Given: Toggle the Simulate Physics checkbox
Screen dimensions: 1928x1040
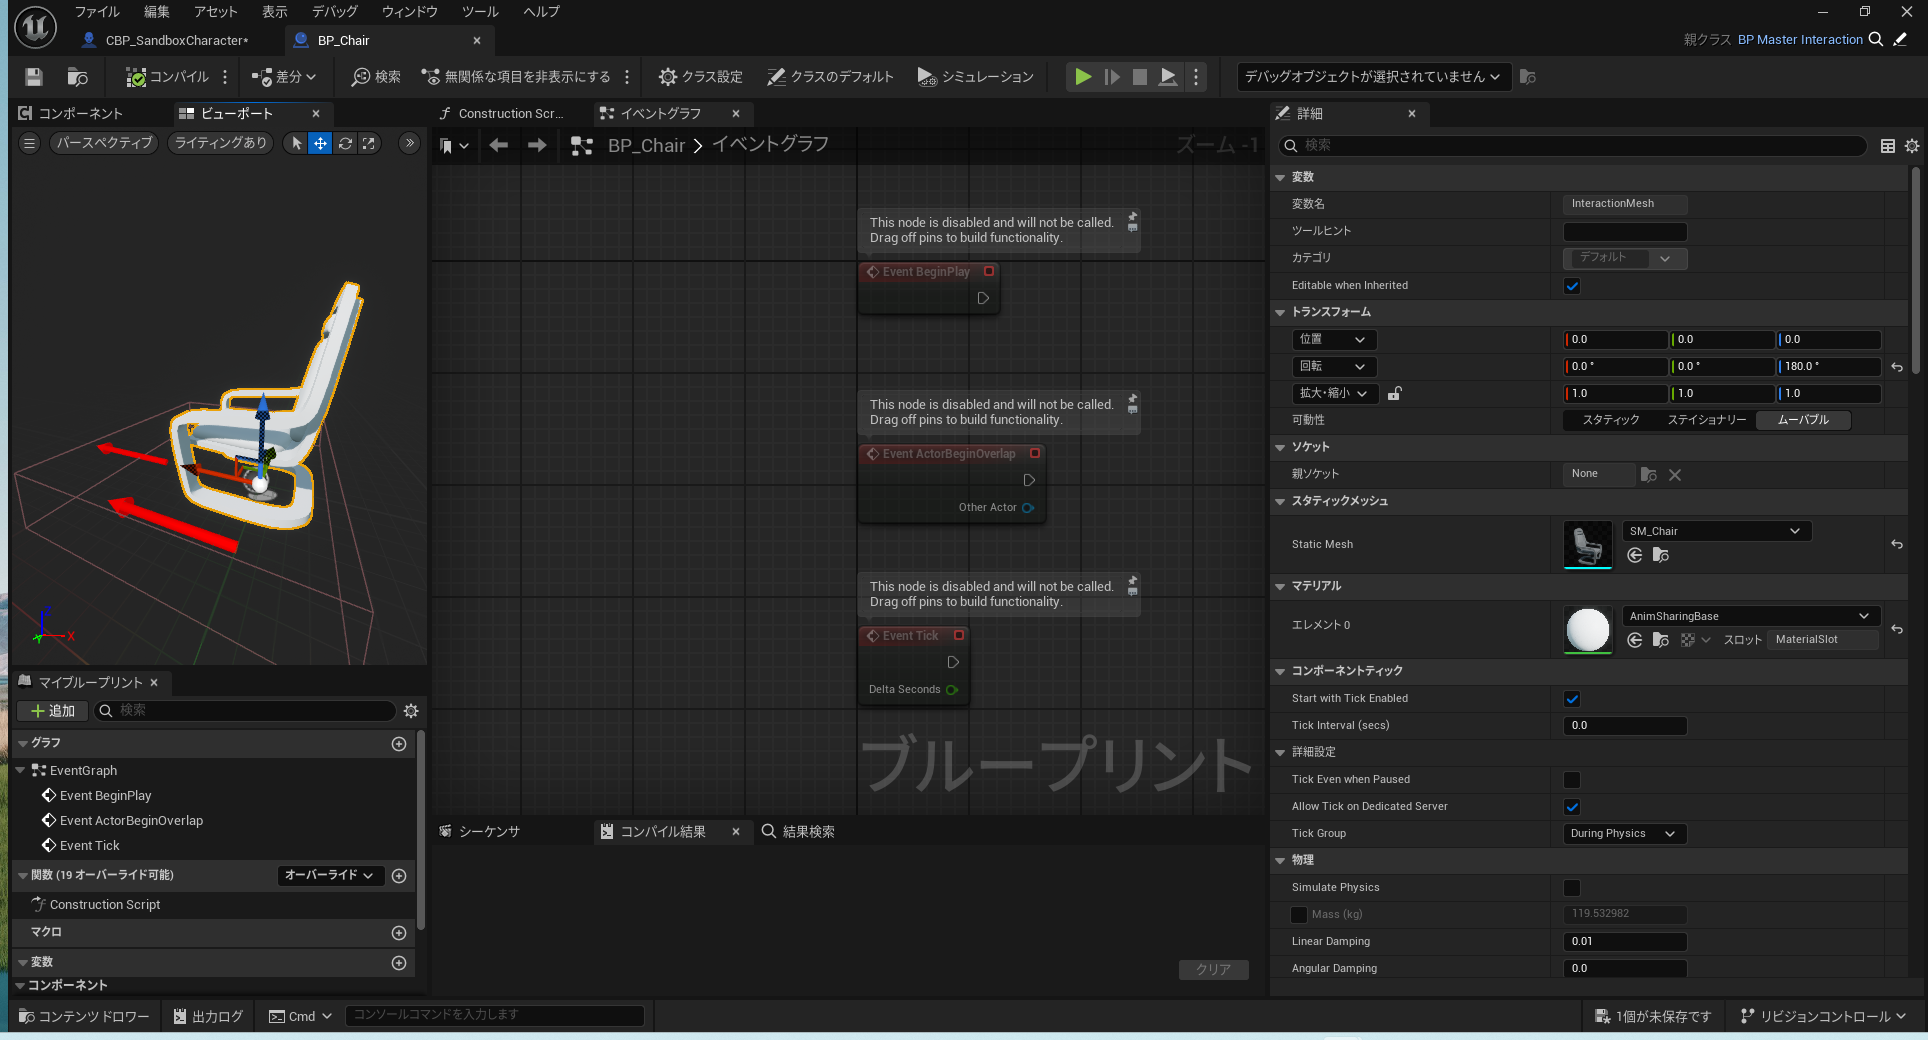Looking at the screenshot, I should pos(1572,888).
